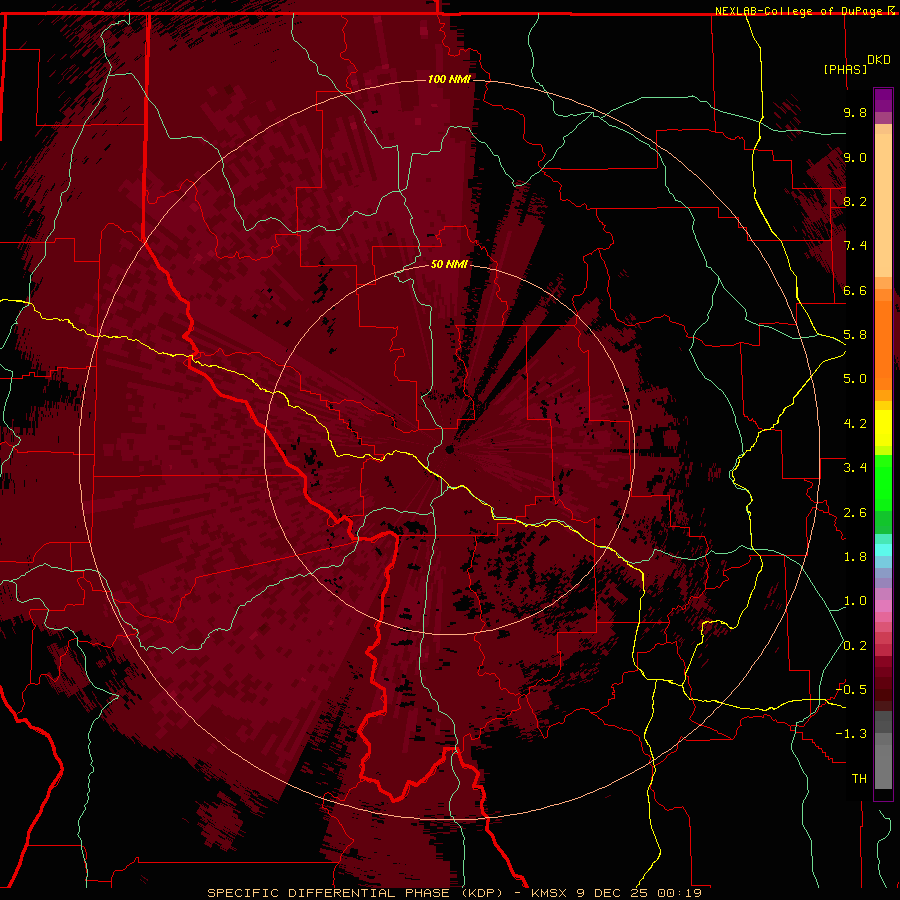Click the 1.8 value on color scale
900x900 pixels.
pyautogui.click(x=855, y=557)
